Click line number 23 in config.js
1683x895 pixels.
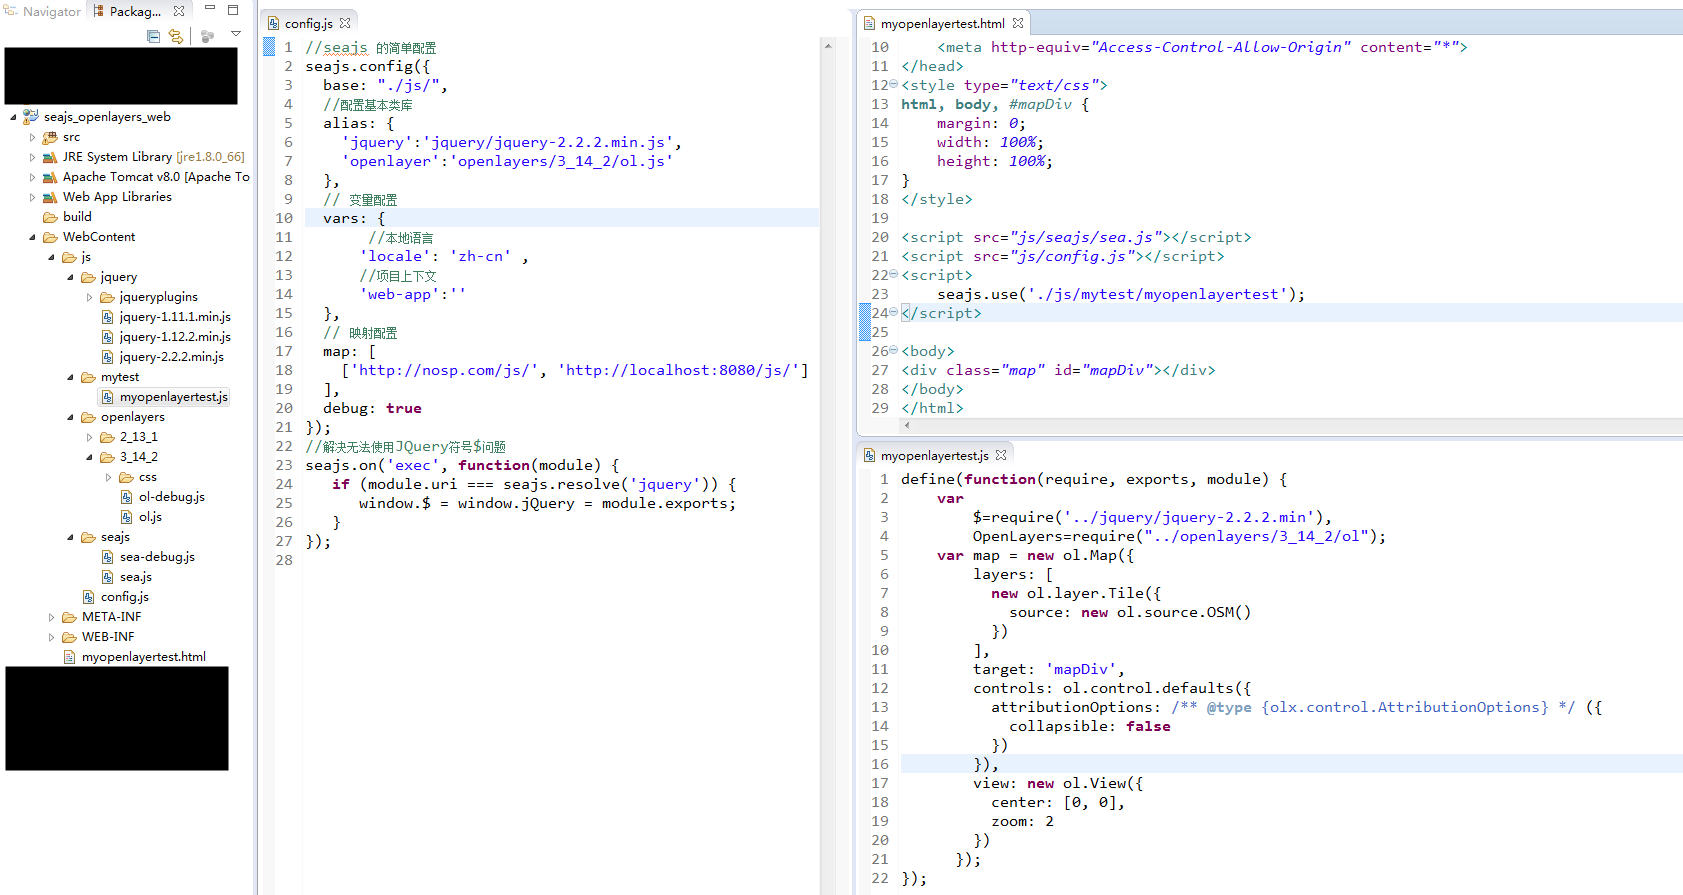[x=284, y=465]
